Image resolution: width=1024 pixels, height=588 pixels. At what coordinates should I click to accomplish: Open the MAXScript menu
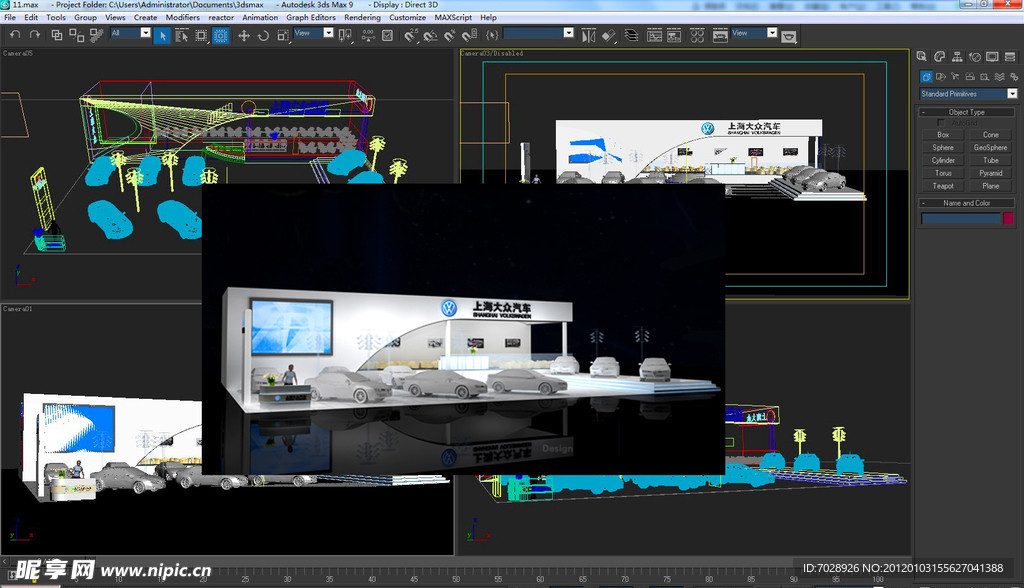tap(452, 17)
